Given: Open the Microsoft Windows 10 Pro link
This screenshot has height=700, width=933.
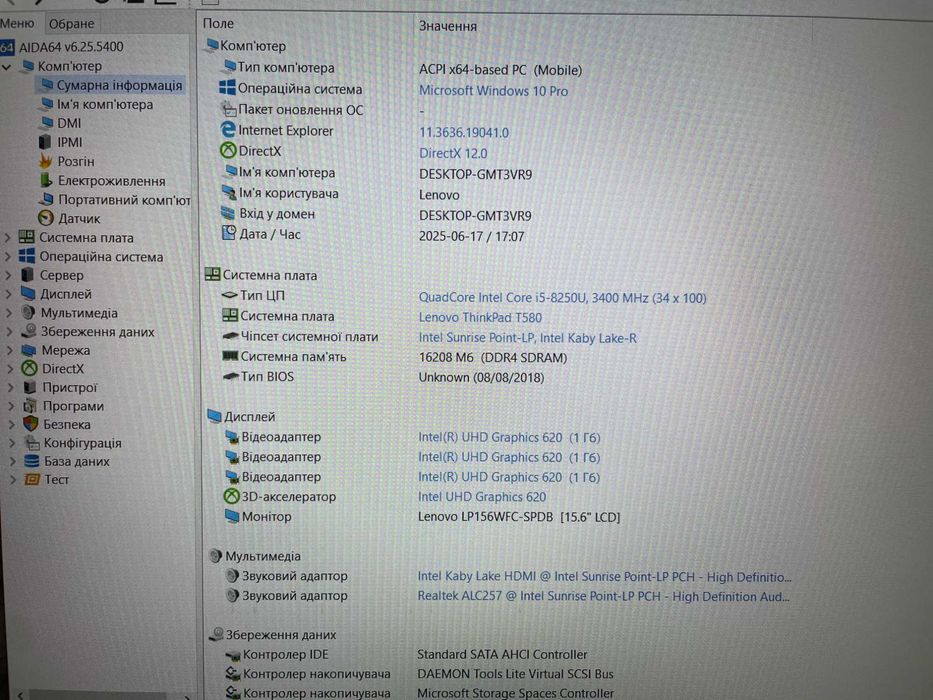Looking at the screenshot, I should (x=493, y=91).
